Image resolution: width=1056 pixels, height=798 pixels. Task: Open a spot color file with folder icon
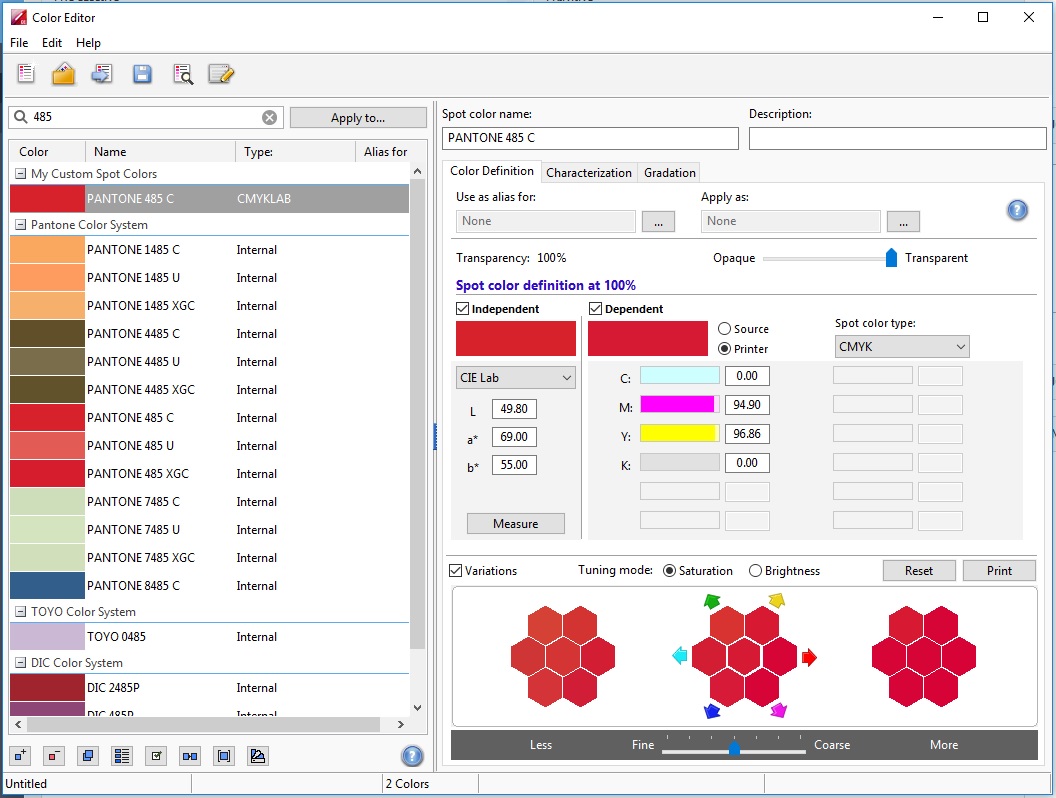[x=63, y=73]
